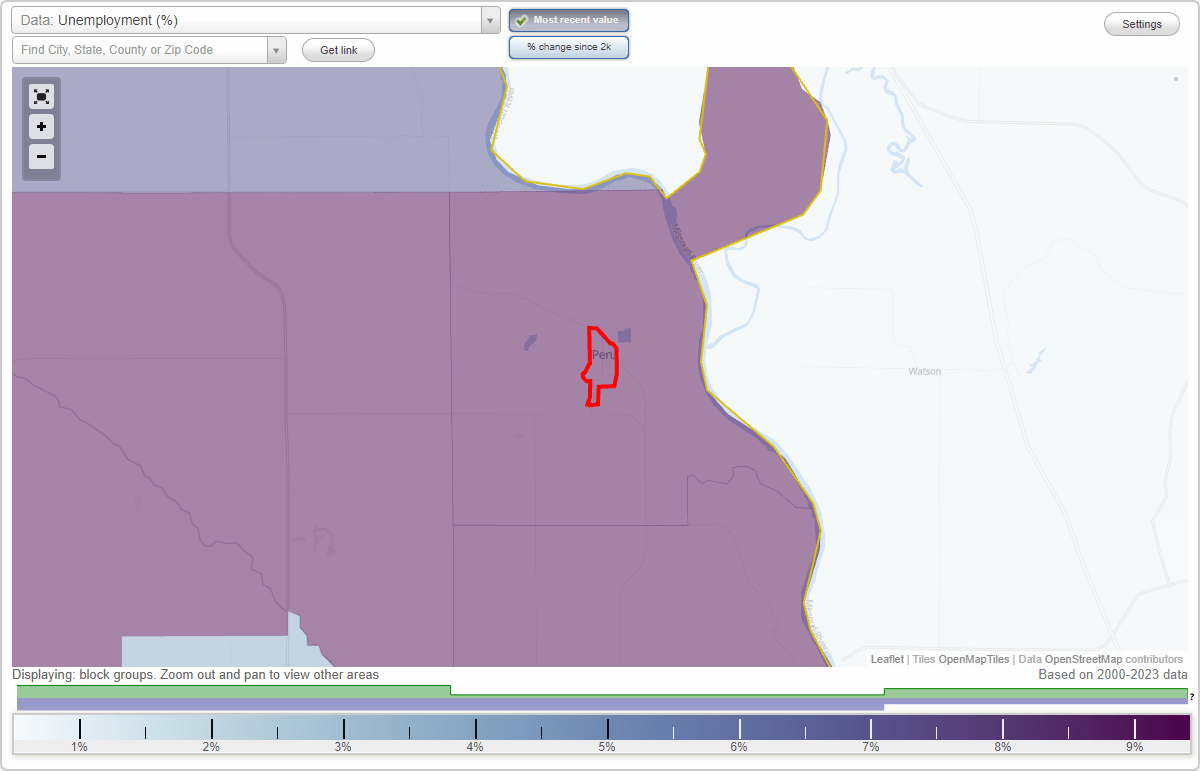Screen dimensions: 1200x771
Task: Expand the location search suggestions dropdown
Action: 278,50
